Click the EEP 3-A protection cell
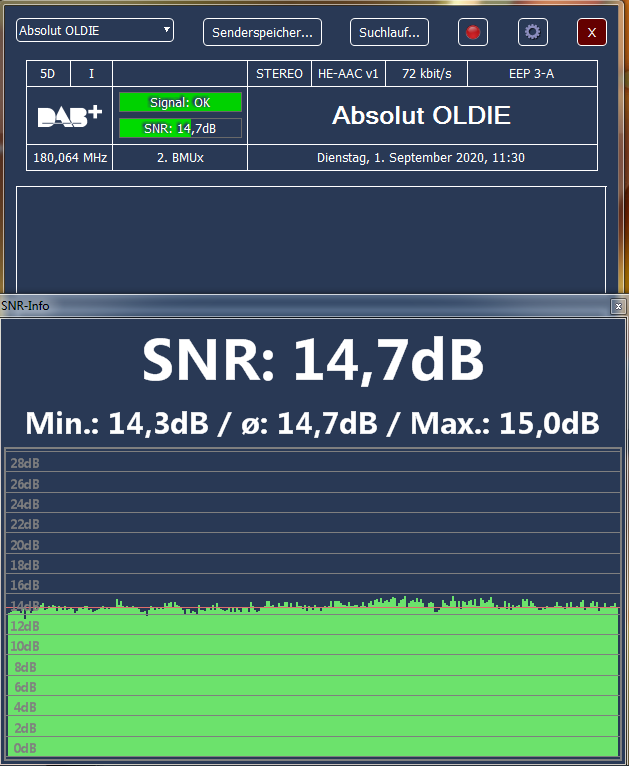629x766 pixels. tap(532, 74)
